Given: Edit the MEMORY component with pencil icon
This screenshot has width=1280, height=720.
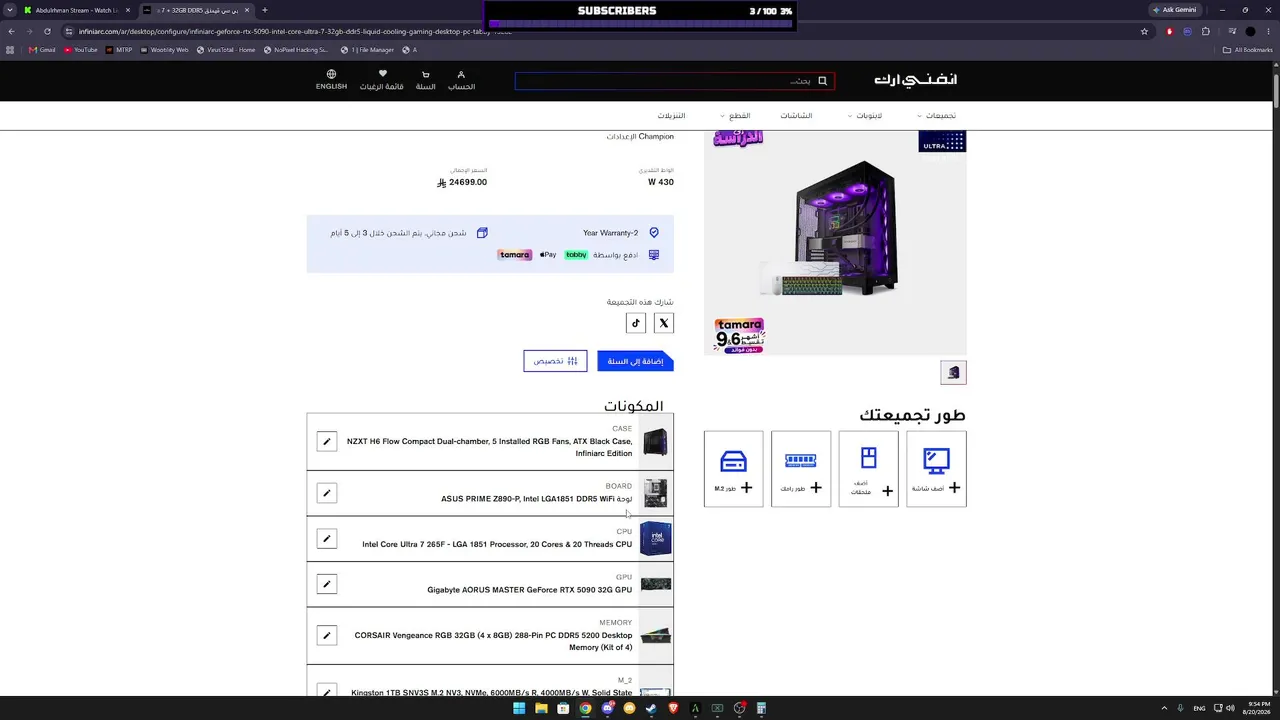Looking at the screenshot, I should [327, 635].
